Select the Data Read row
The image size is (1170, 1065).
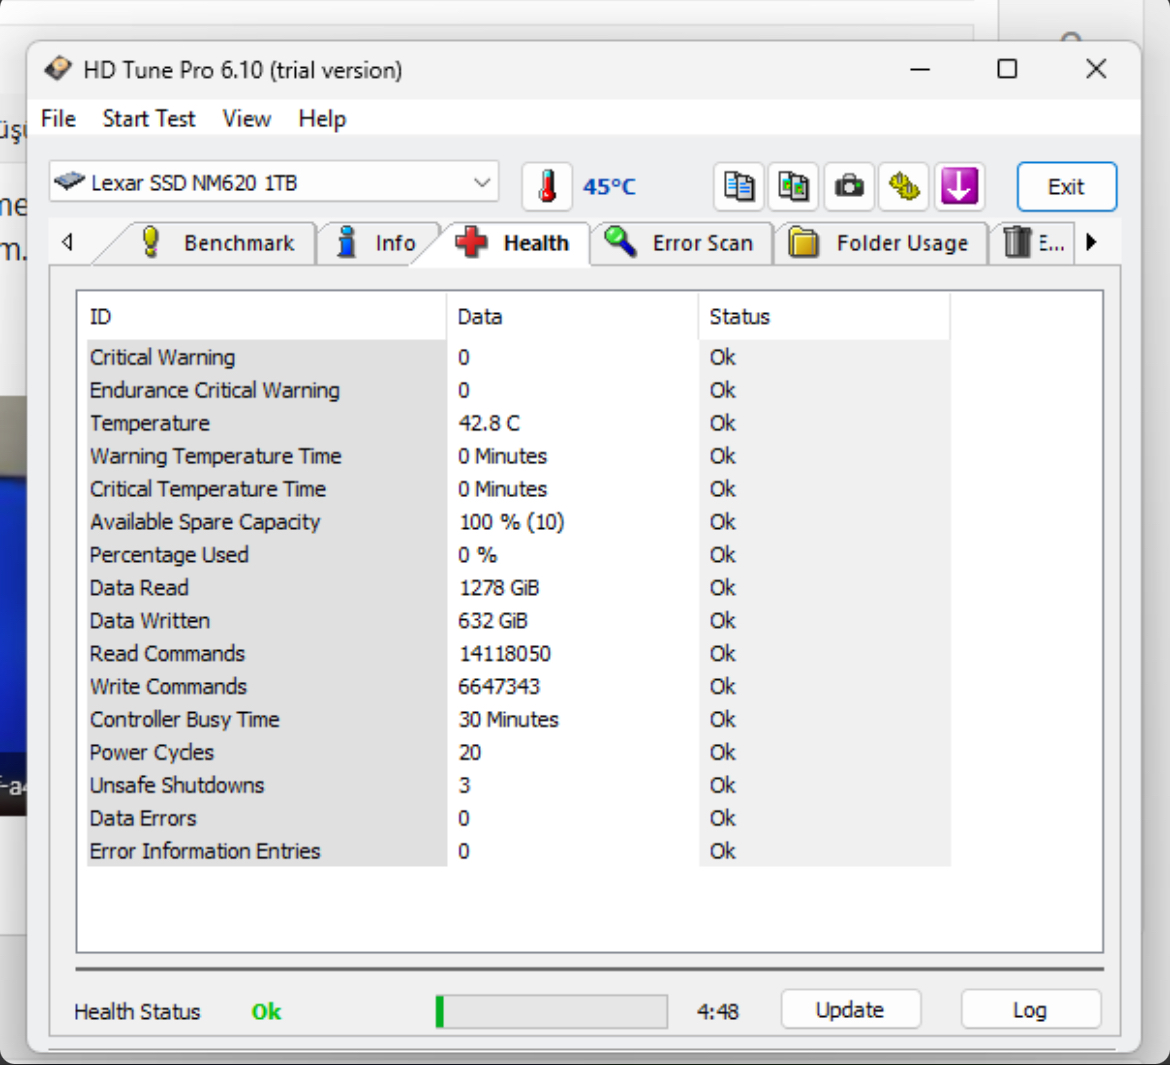pyautogui.click(x=518, y=587)
